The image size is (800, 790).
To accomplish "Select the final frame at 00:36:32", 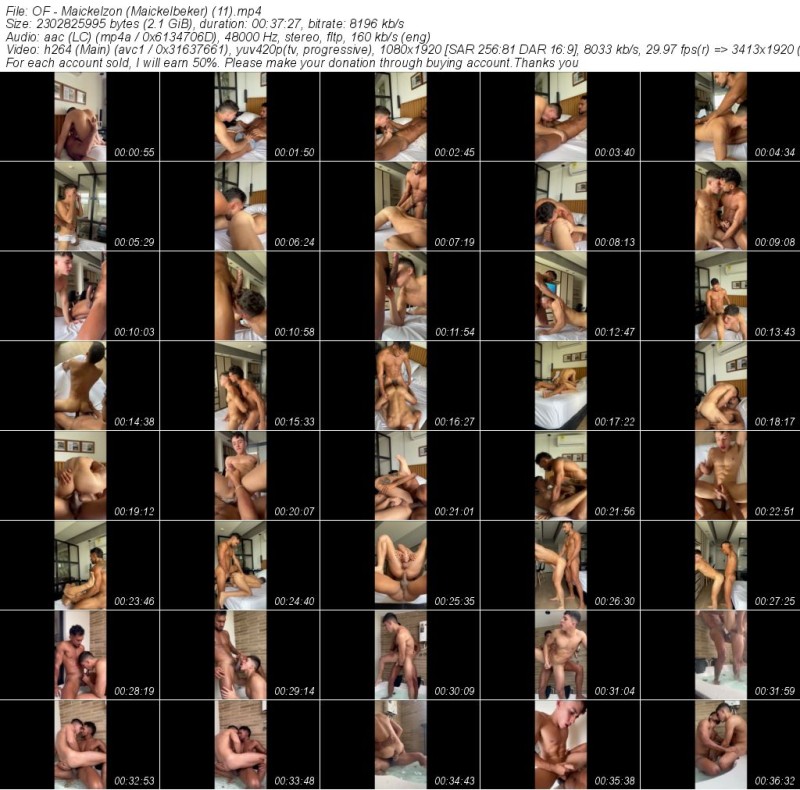I will point(720,745).
